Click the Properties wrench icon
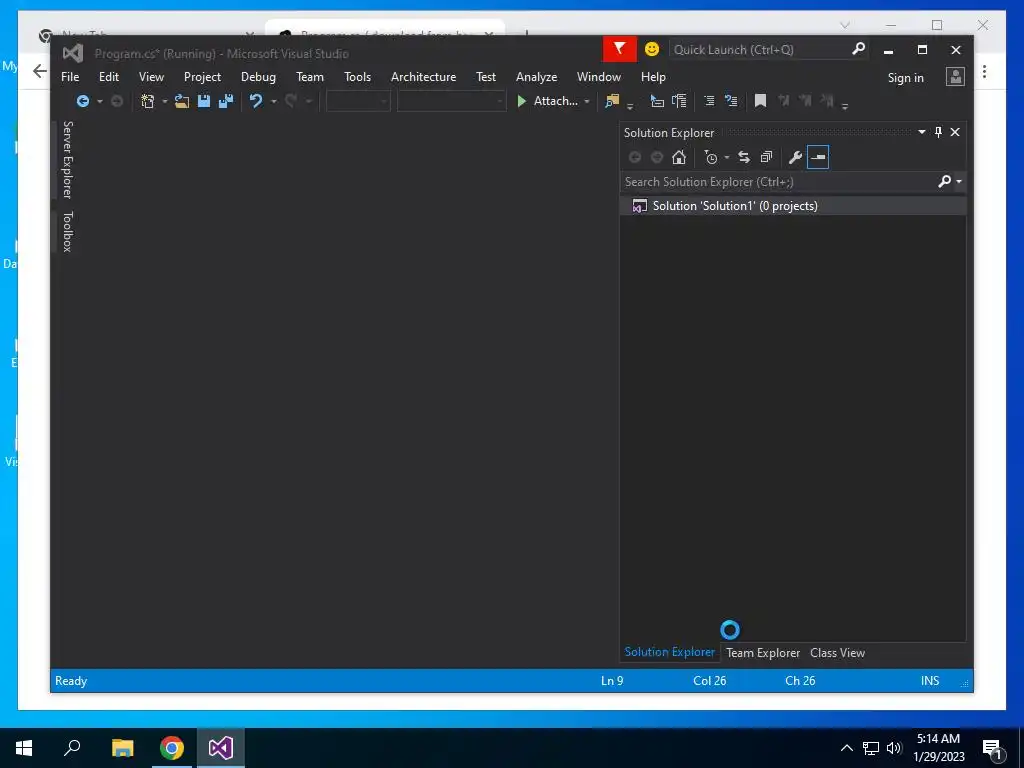This screenshot has width=1024, height=768. [x=795, y=157]
